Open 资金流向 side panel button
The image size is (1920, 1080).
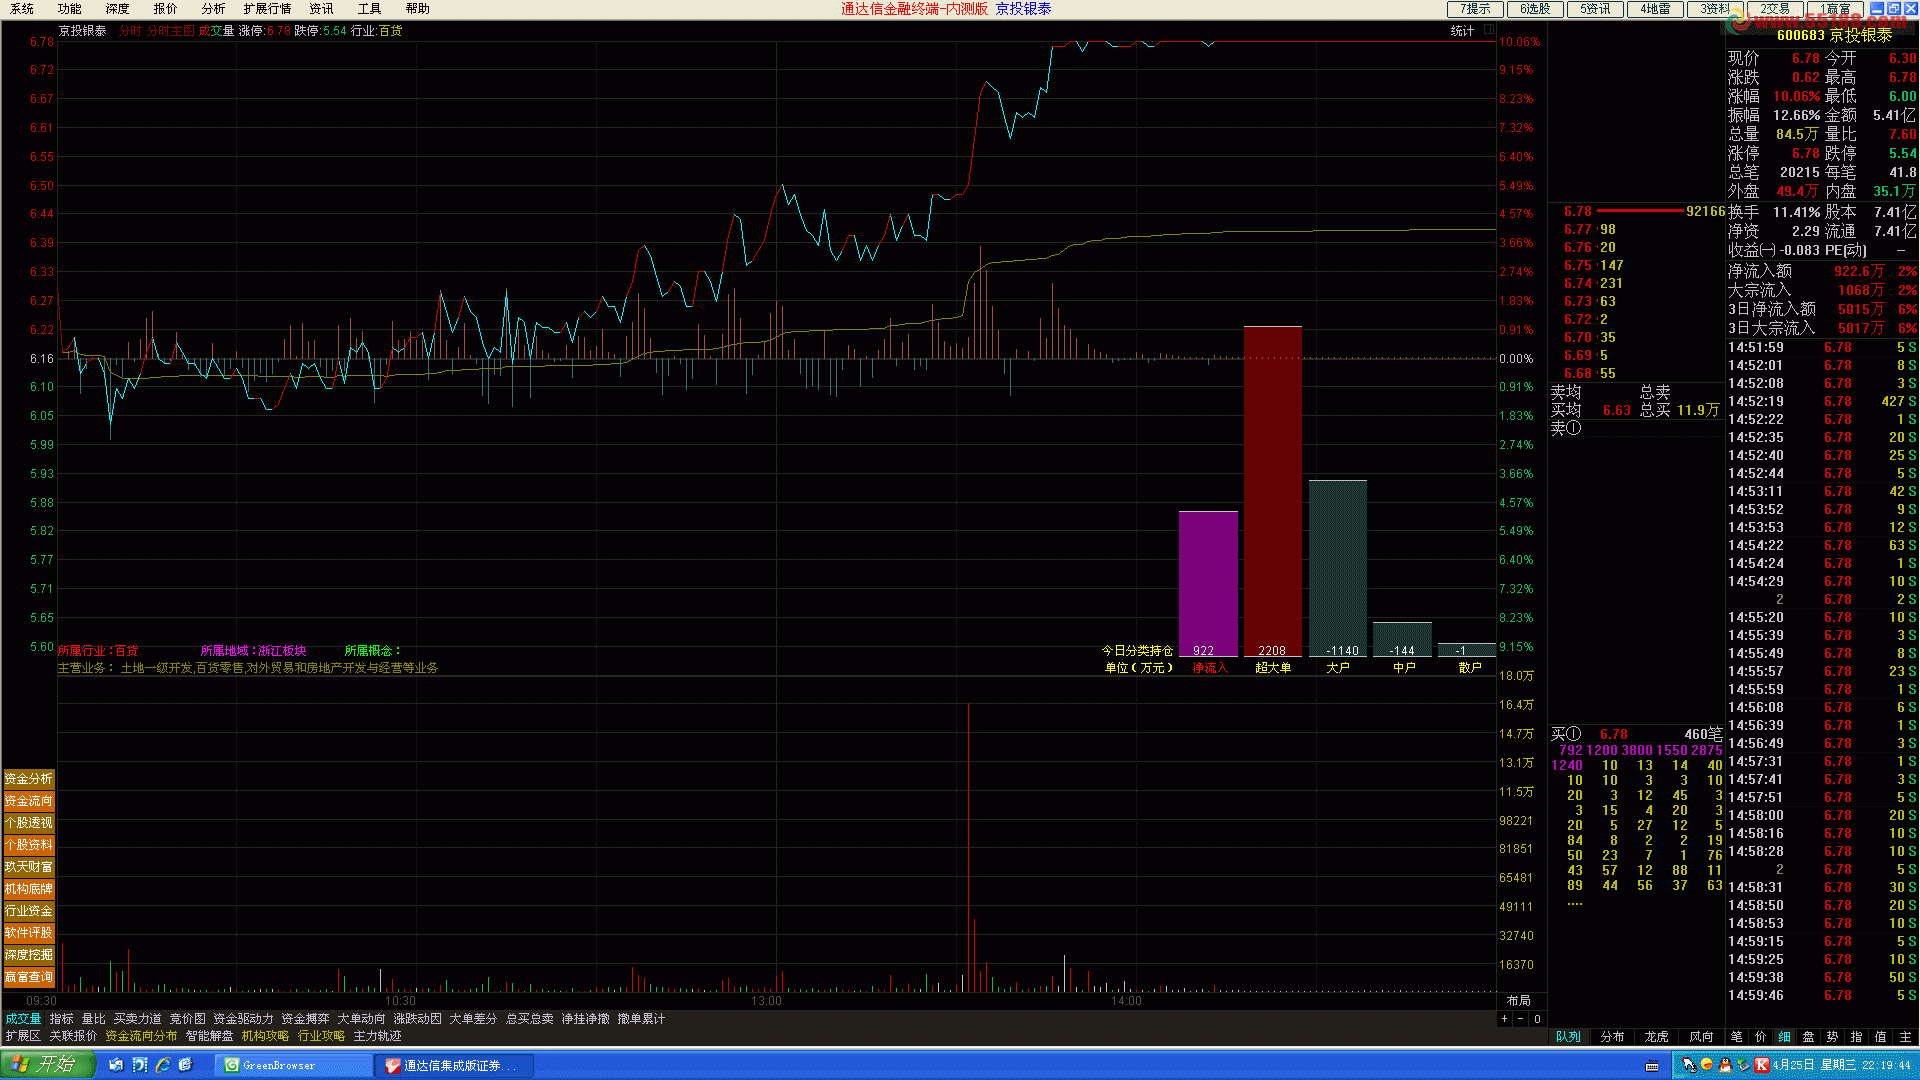pos(29,800)
